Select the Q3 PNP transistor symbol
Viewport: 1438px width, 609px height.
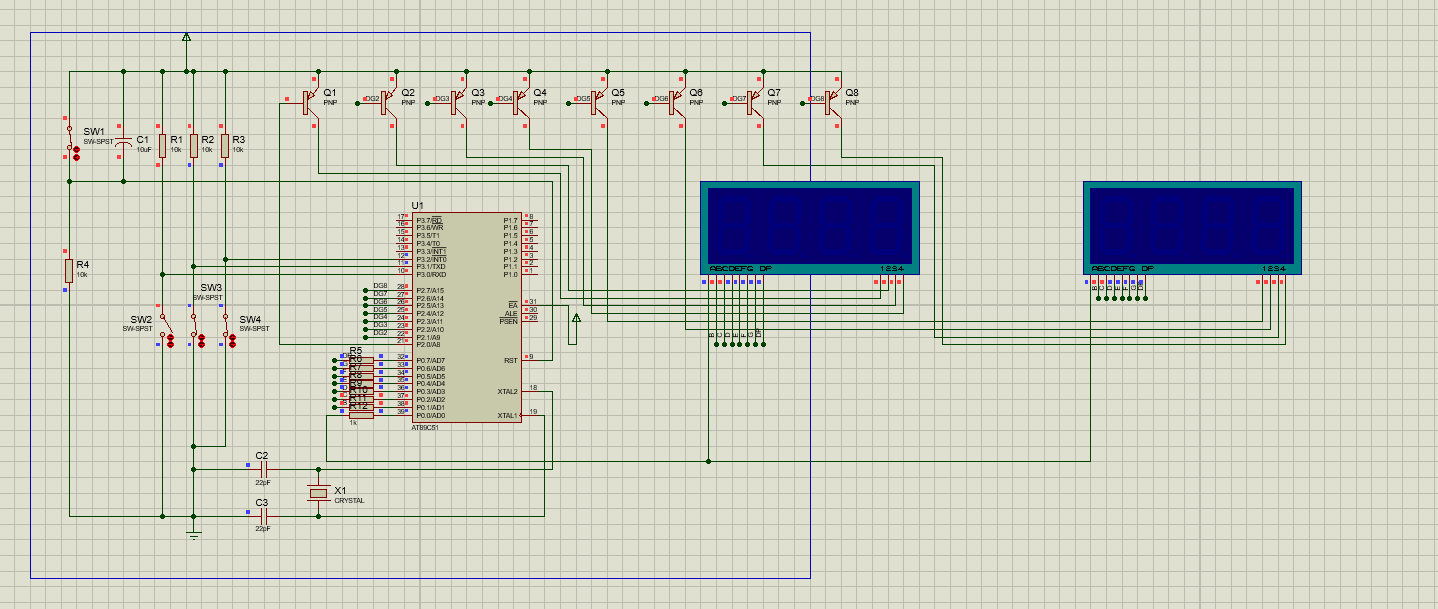coord(459,101)
